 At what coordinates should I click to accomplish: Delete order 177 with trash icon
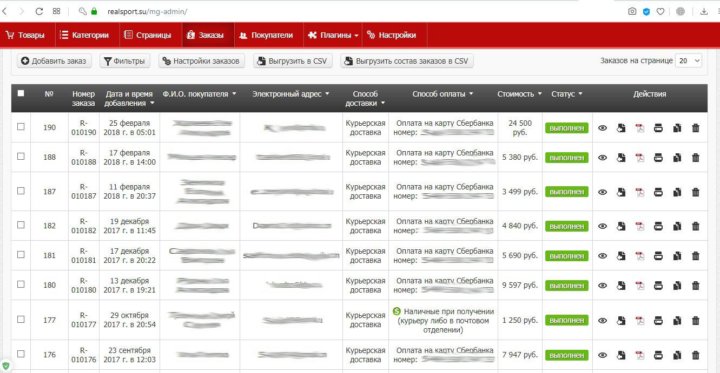(696, 320)
